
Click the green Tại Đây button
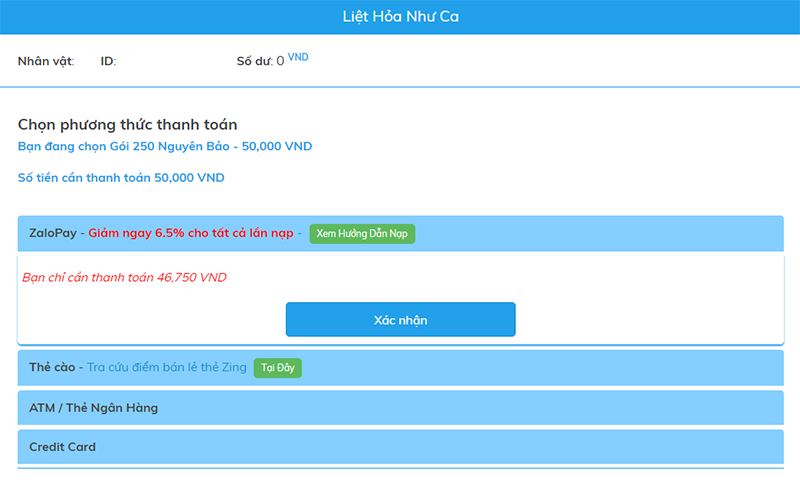(278, 368)
